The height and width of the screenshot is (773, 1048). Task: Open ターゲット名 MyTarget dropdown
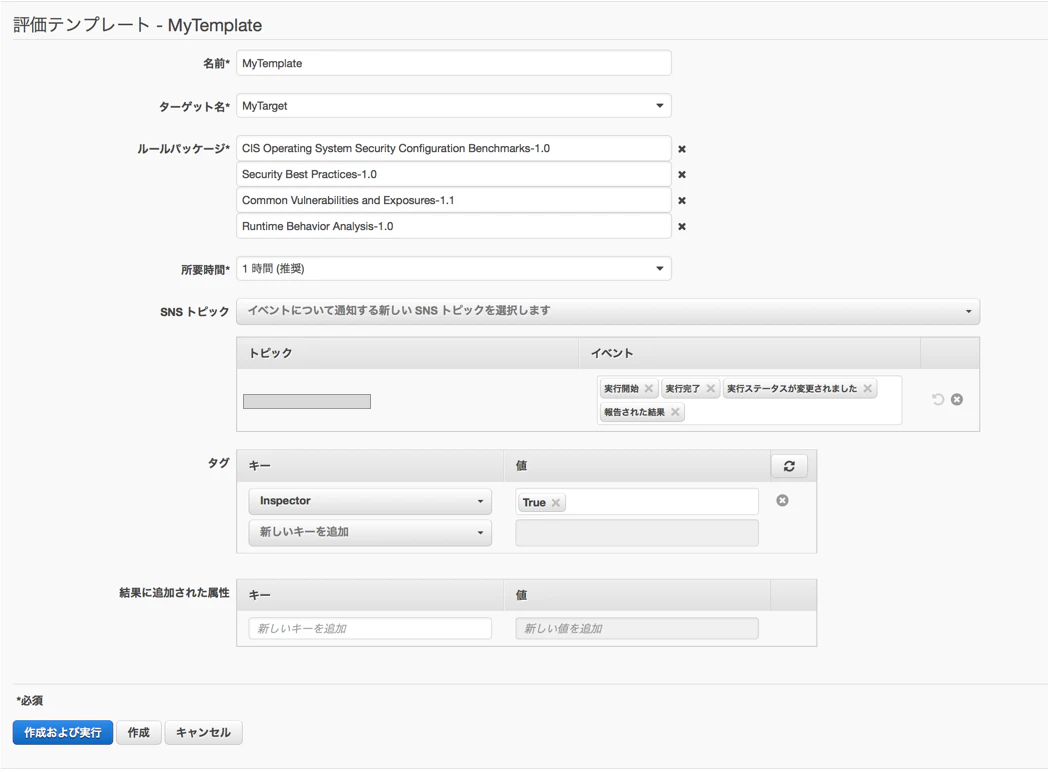pos(454,106)
